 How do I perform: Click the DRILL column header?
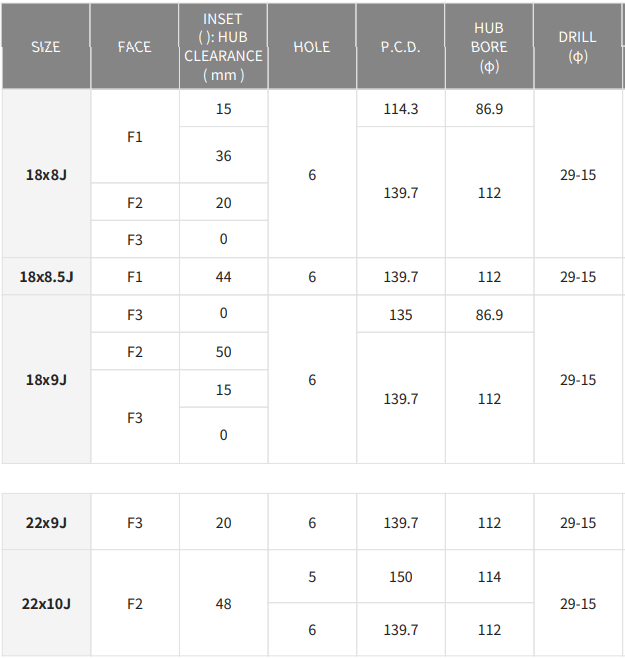(x=578, y=47)
